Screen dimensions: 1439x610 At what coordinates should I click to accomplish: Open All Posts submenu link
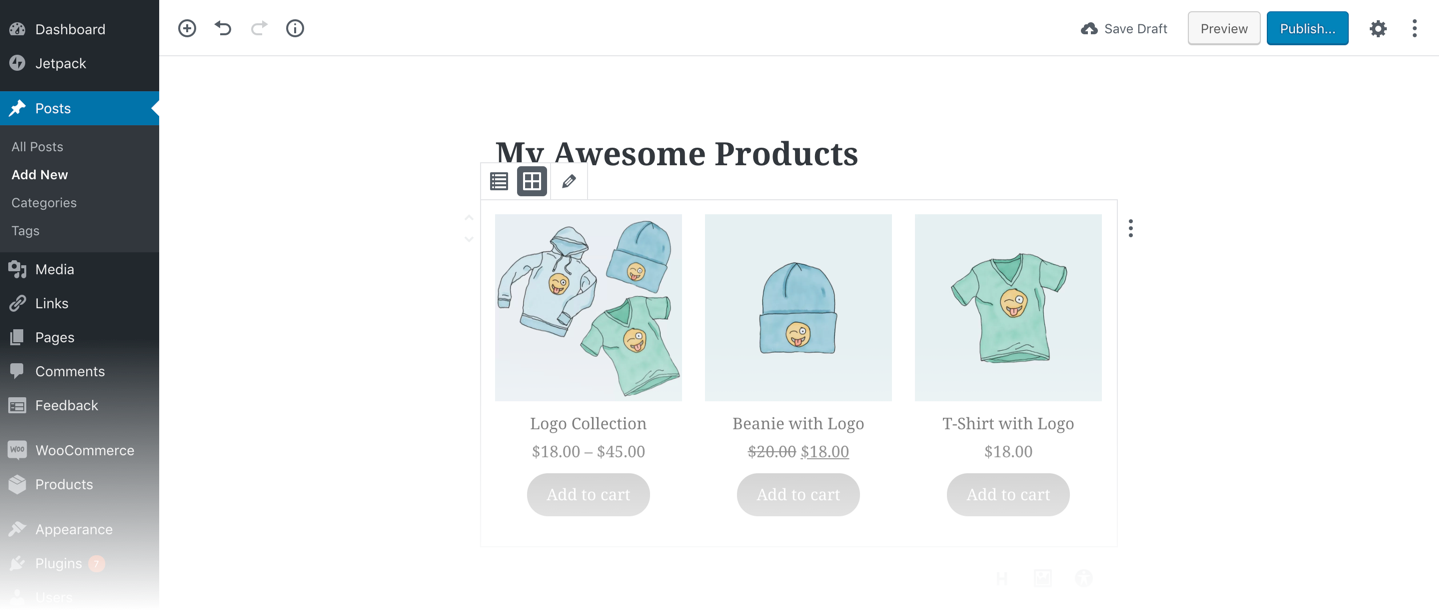(x=37, y=146)
